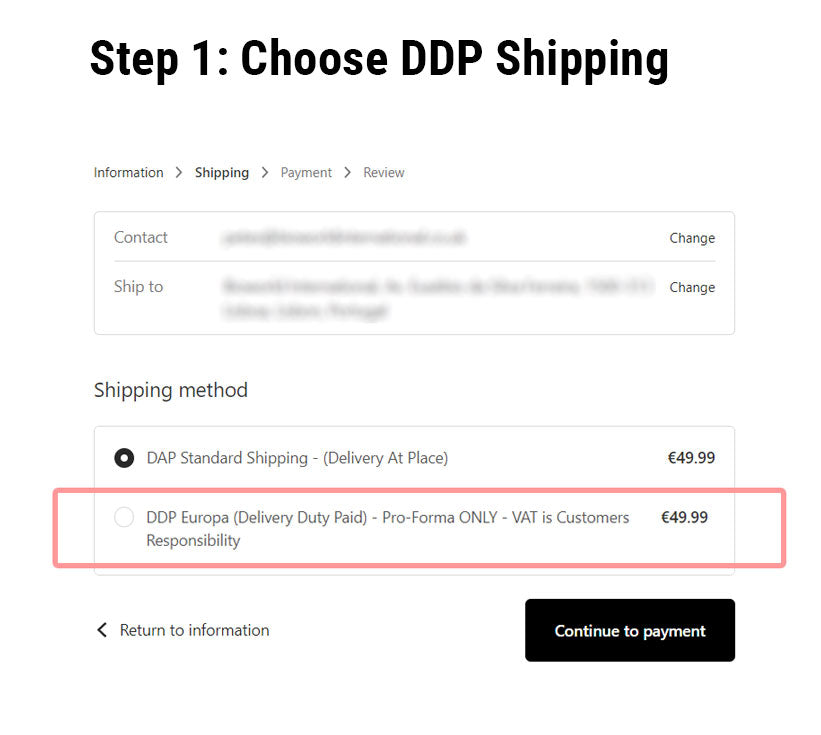Select the DDP Europa radio button
This screenshot has width=821, height=735.
(x=124, y=517)
